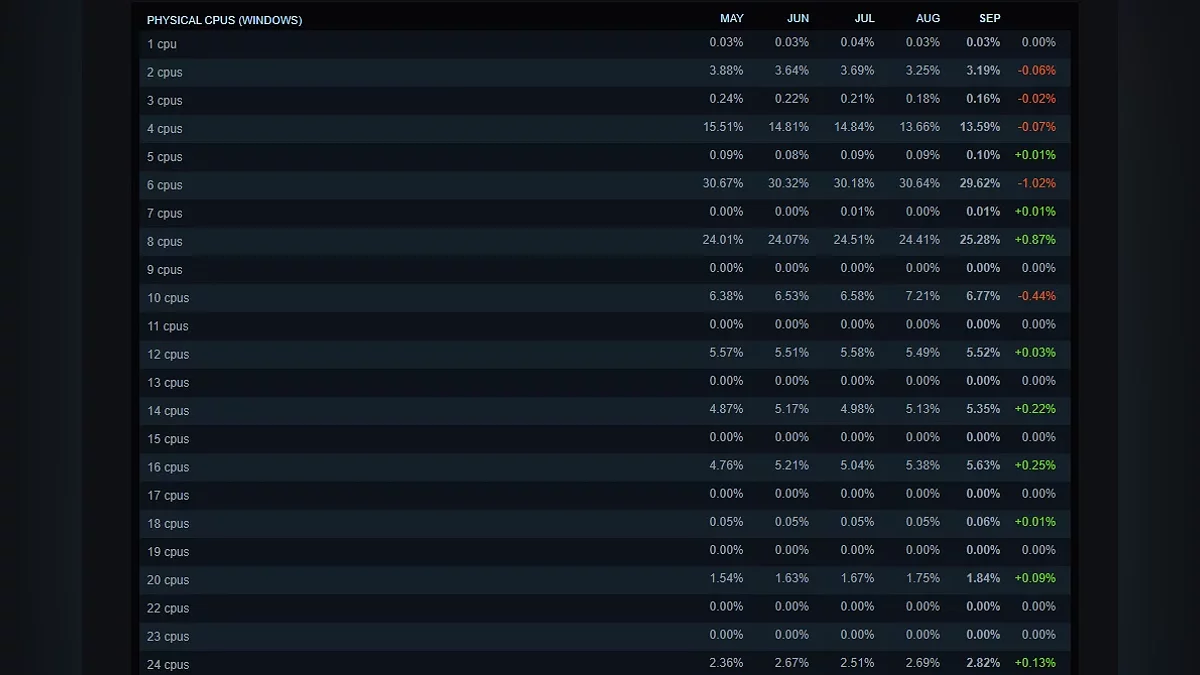Click the AUG column header
Image resolution: width=1200 pixels, height=675 pixels.
928,19
